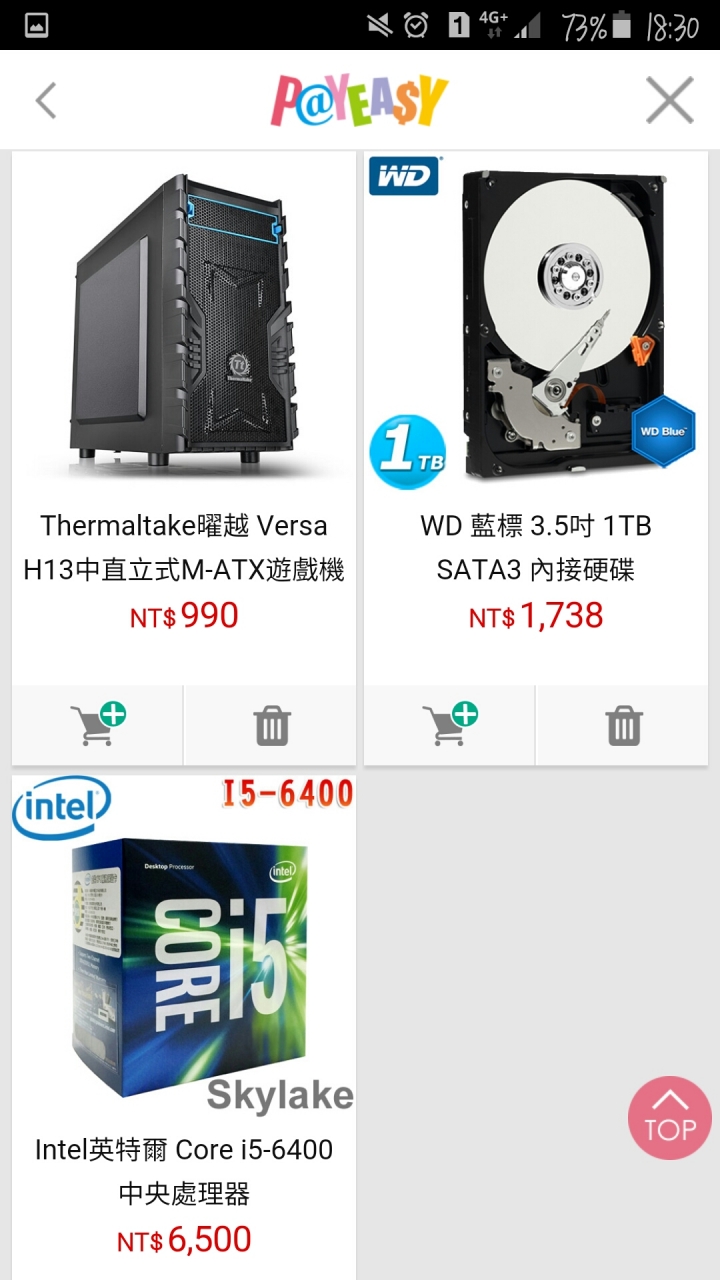720x1280 pixels.
Task: Open the alarm clock status icon
Action: [416, 25]
